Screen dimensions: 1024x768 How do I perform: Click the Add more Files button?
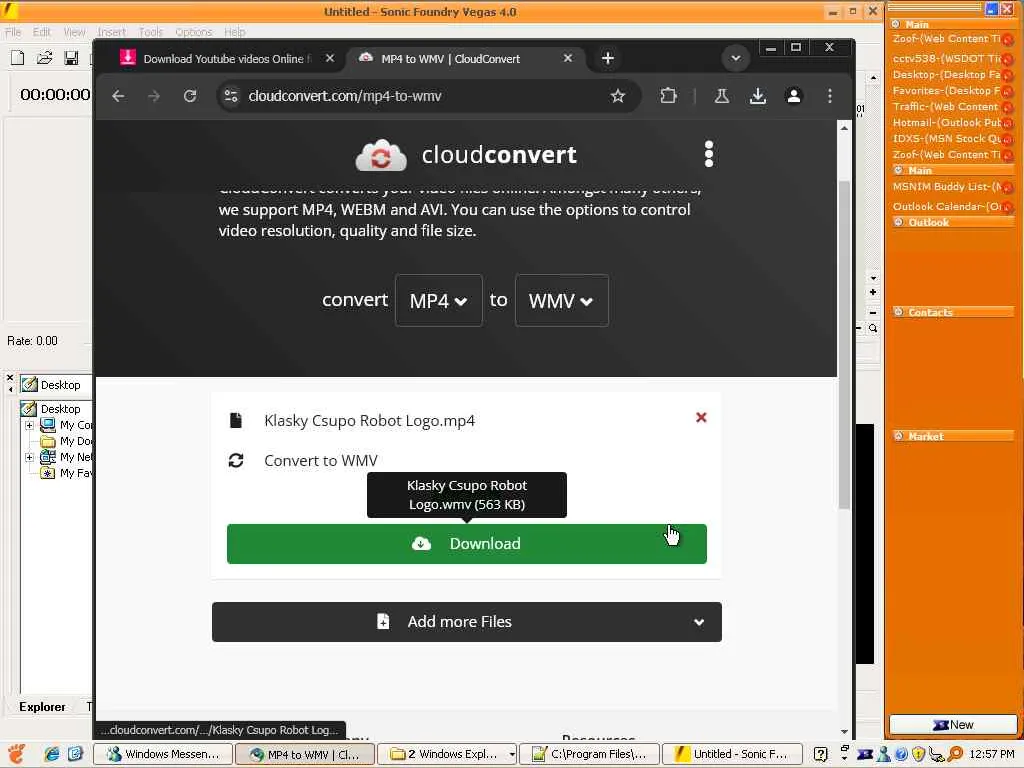[x=467, y=622]
